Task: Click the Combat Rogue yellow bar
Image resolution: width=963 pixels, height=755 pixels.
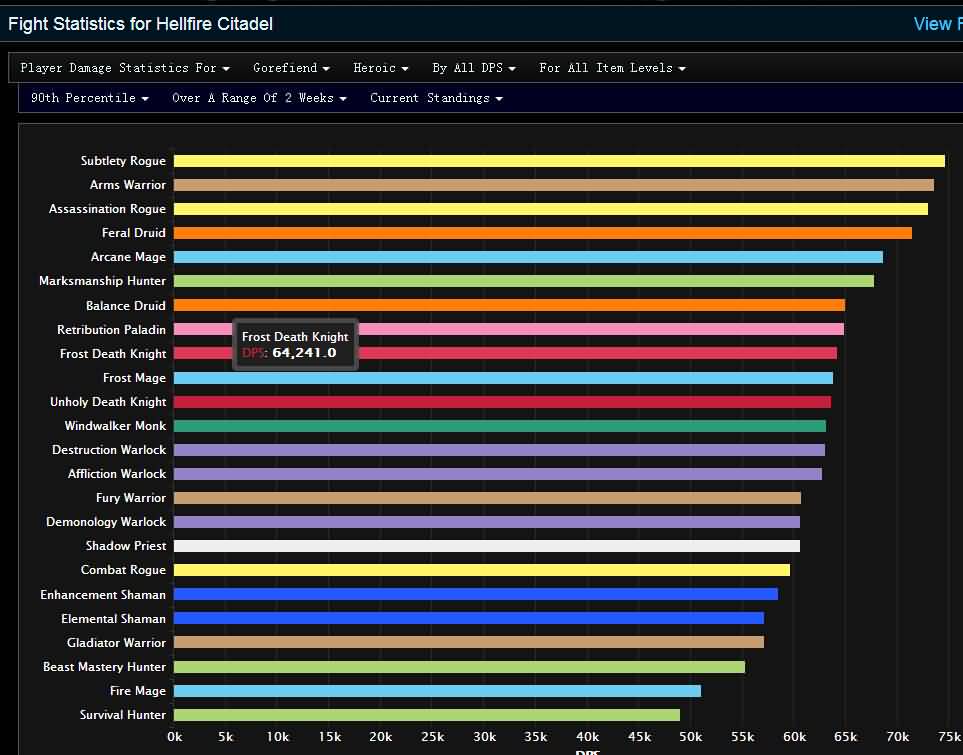Action: [x=482, y=570]
